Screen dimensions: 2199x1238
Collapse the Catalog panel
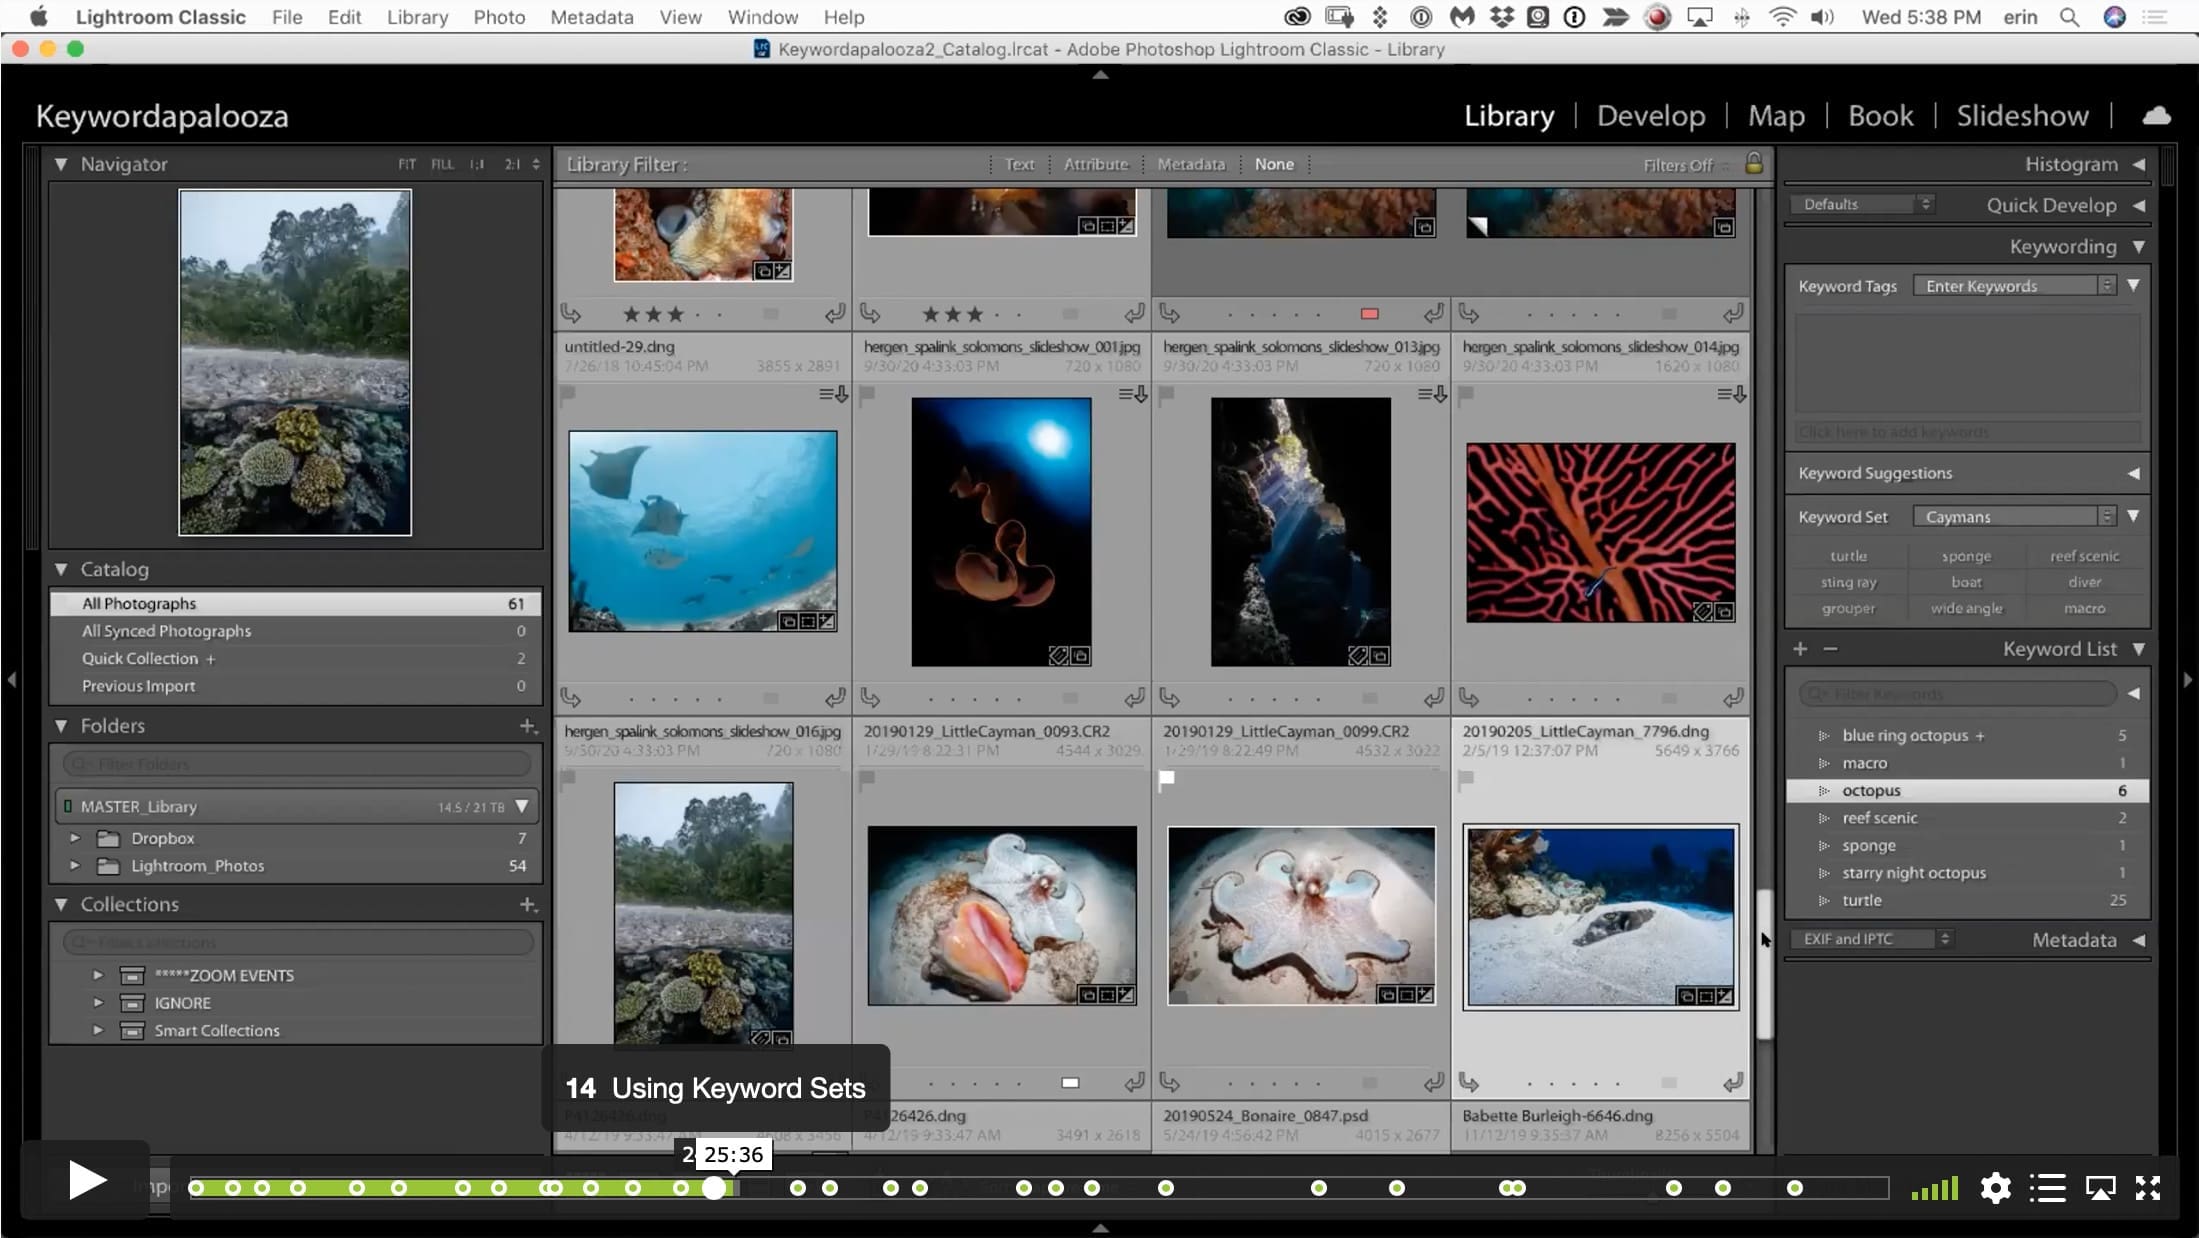61,569
